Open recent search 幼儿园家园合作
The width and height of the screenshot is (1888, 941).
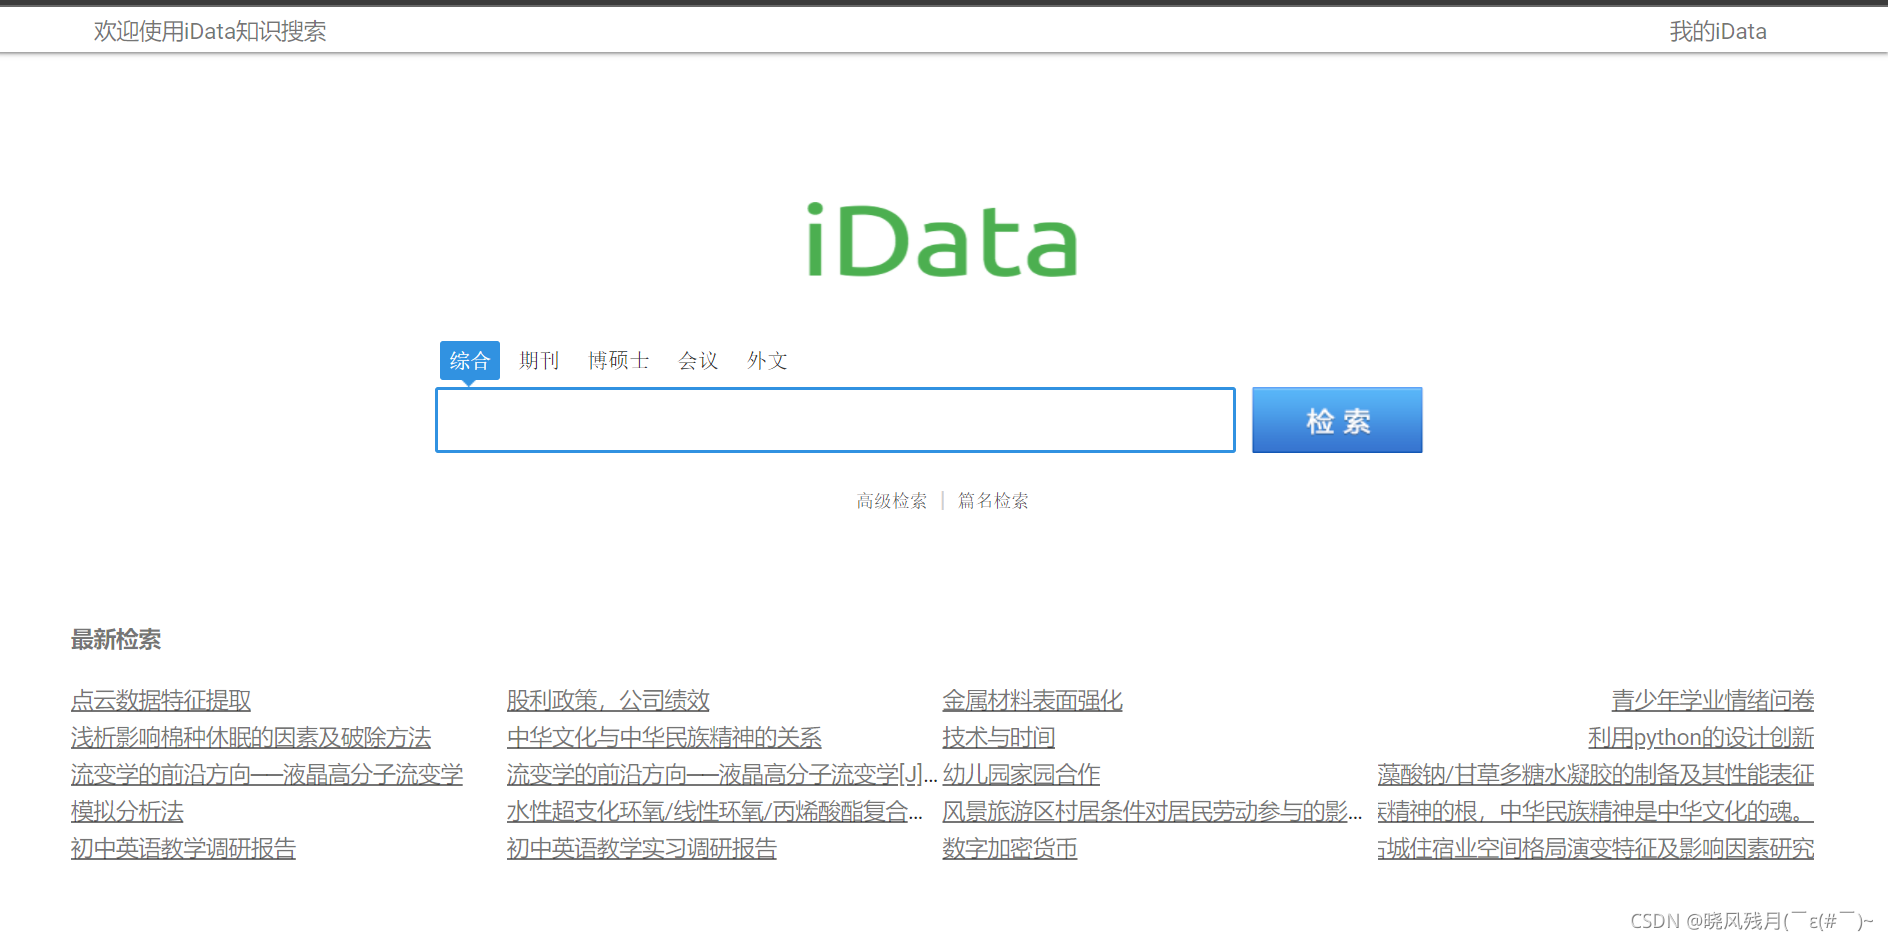tap(1021, 774)
